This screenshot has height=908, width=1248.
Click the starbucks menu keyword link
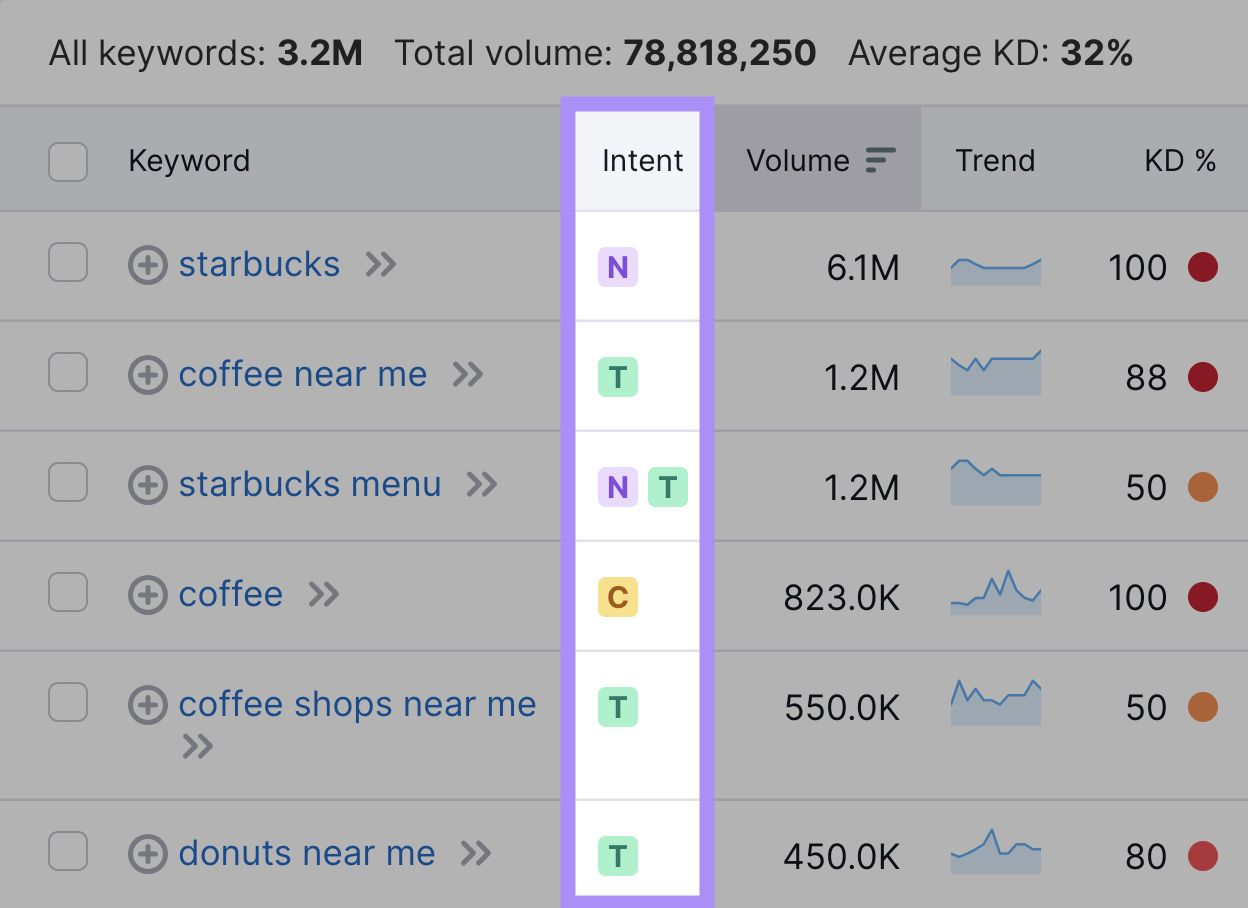pos(309,485)
